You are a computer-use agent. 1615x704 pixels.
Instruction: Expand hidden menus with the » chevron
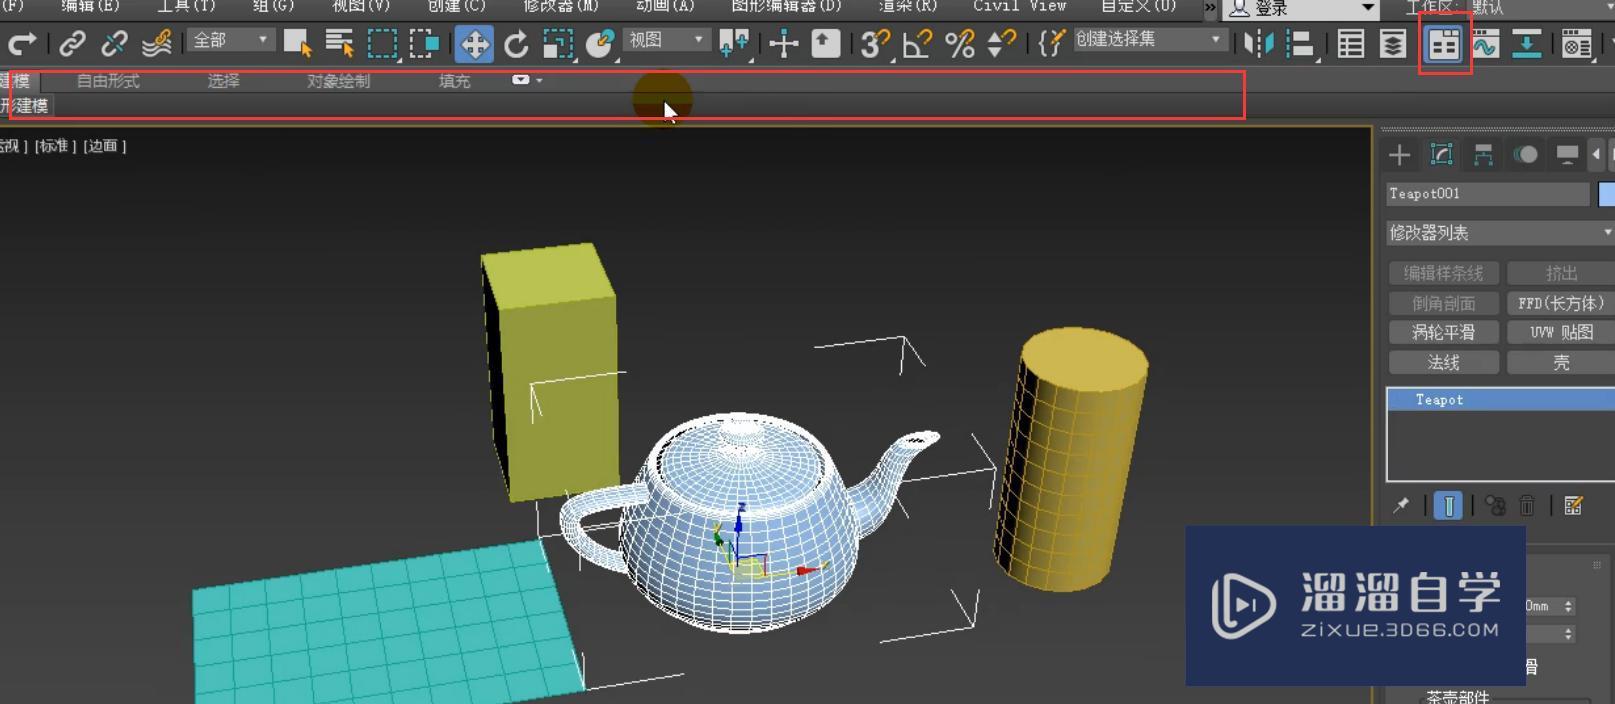[1210, 7]
